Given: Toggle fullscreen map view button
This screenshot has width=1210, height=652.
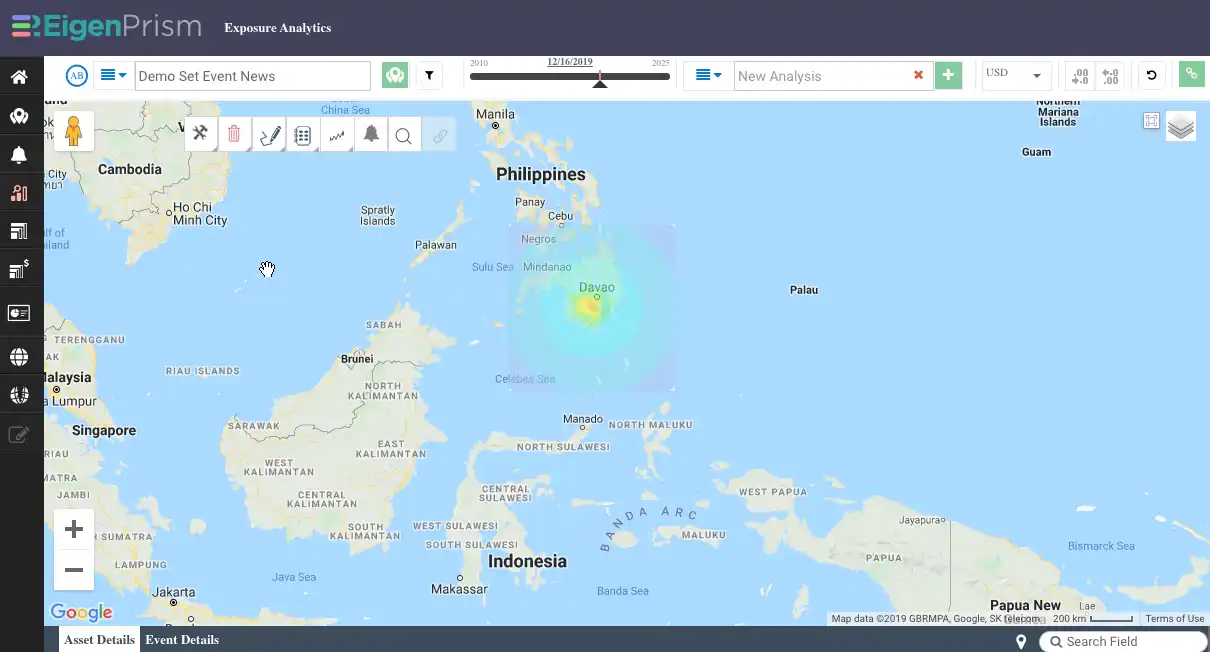Looking at the screenshot, I should [x=1151, y=121].
